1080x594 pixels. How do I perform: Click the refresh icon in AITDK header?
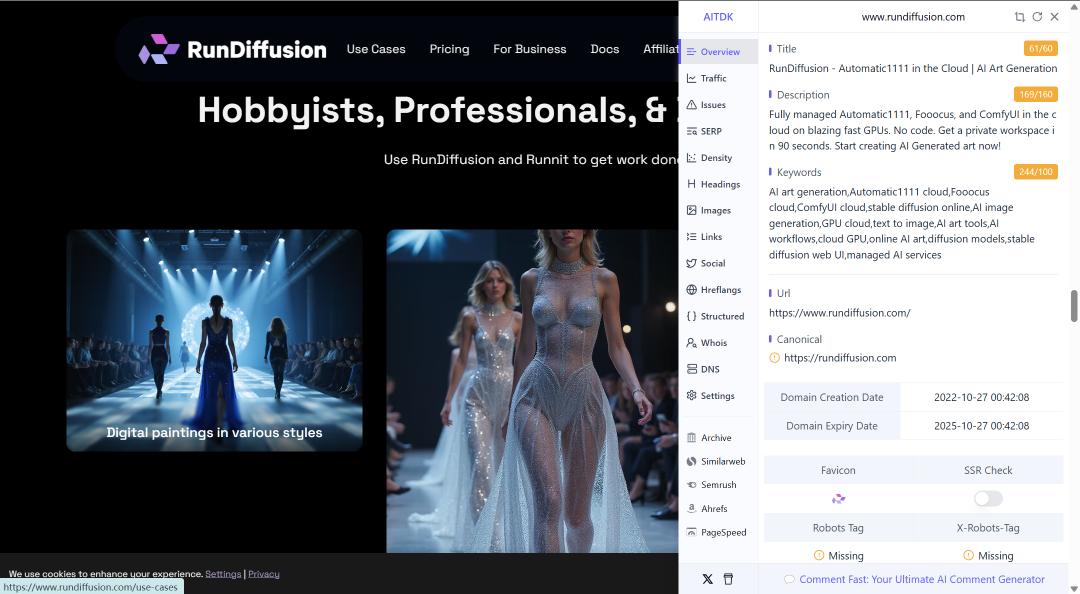[x=1037, y=17]
